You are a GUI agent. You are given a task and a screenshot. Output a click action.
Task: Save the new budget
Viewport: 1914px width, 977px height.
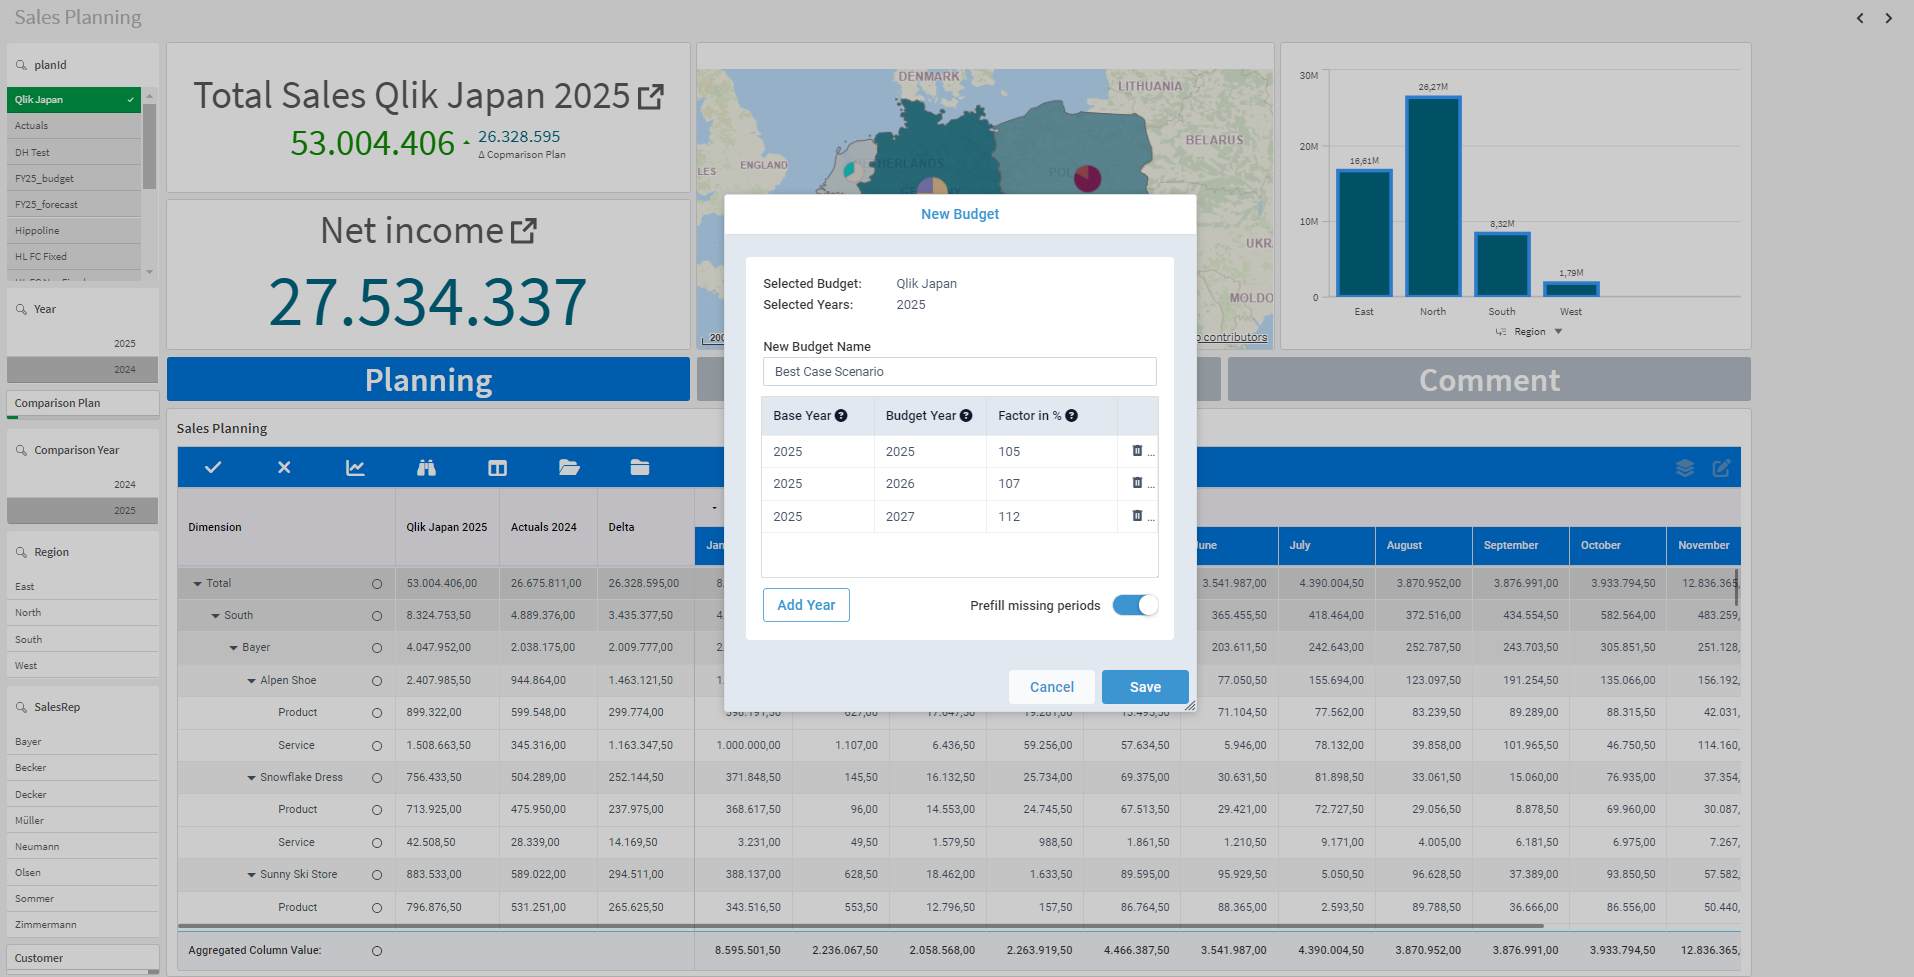(x=1144, y=687)
